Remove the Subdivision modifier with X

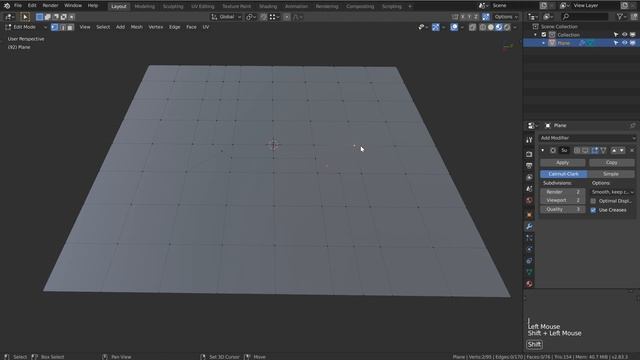click(x=632, y=150)
